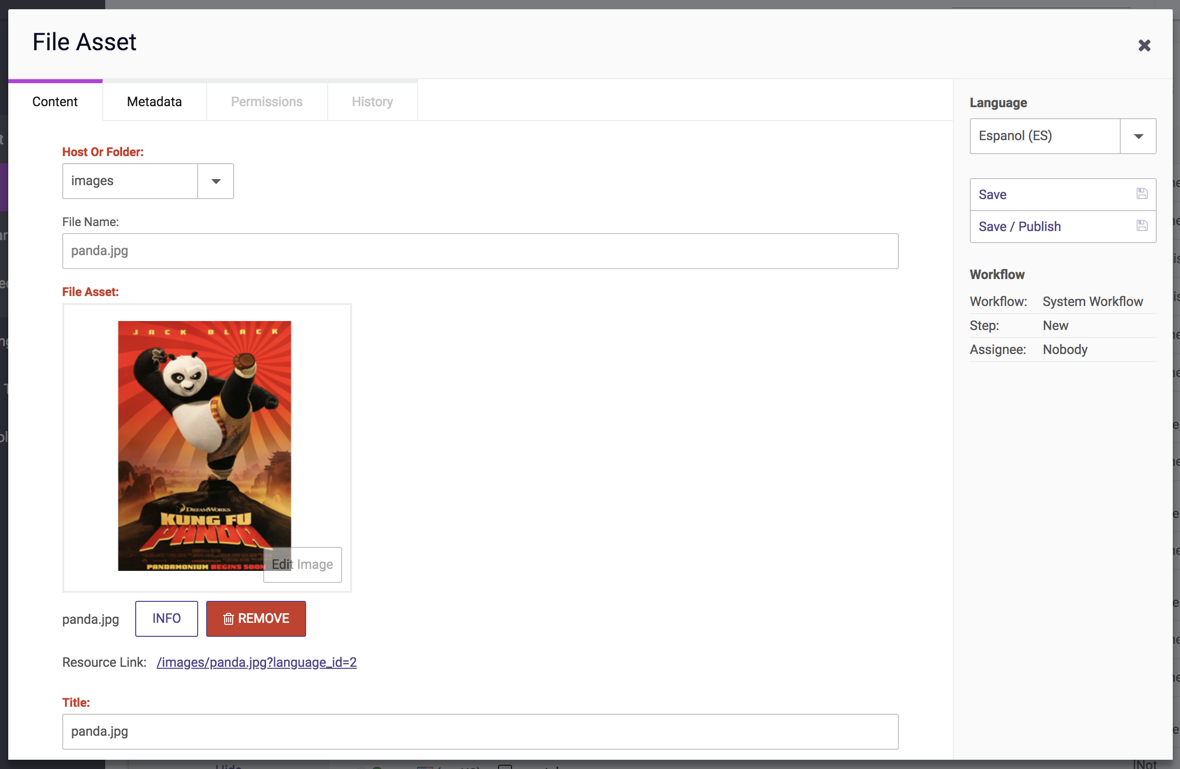
Task: Click the trash icon REMOVE button
Action: [x=256, y=619]
